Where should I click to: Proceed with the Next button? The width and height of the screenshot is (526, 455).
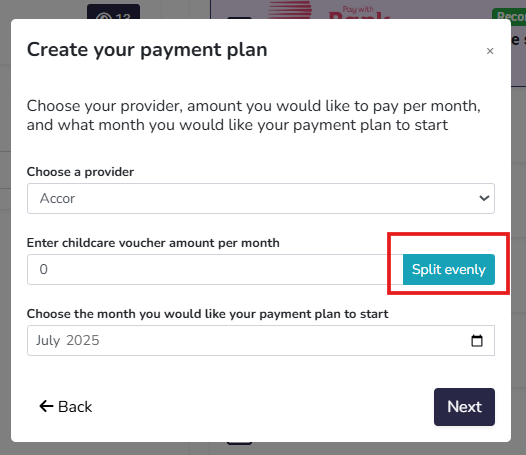click(464, 407)
